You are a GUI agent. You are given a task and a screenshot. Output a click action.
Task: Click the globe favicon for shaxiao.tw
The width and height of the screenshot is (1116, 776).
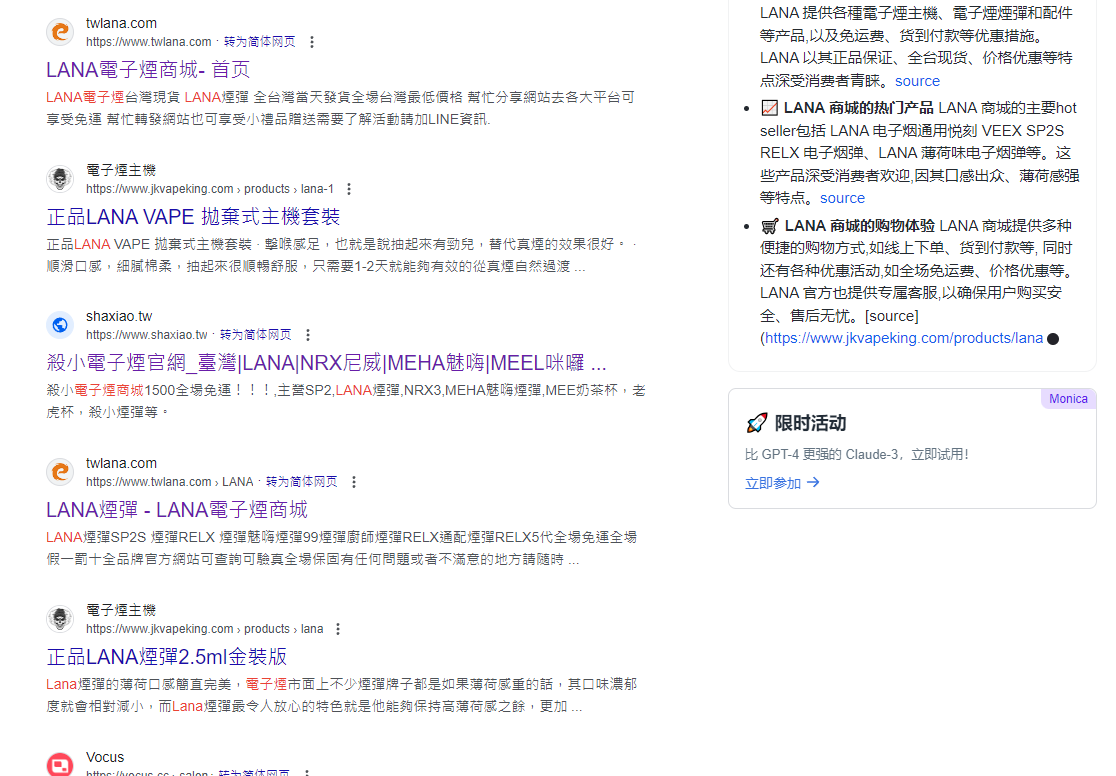(60, 325)
